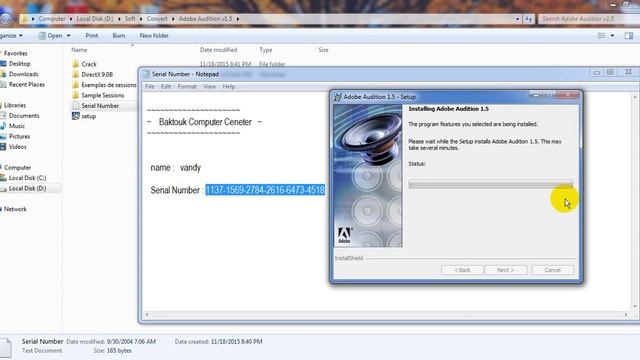Expand the Open button dropdown arrow

click(69, 36)
